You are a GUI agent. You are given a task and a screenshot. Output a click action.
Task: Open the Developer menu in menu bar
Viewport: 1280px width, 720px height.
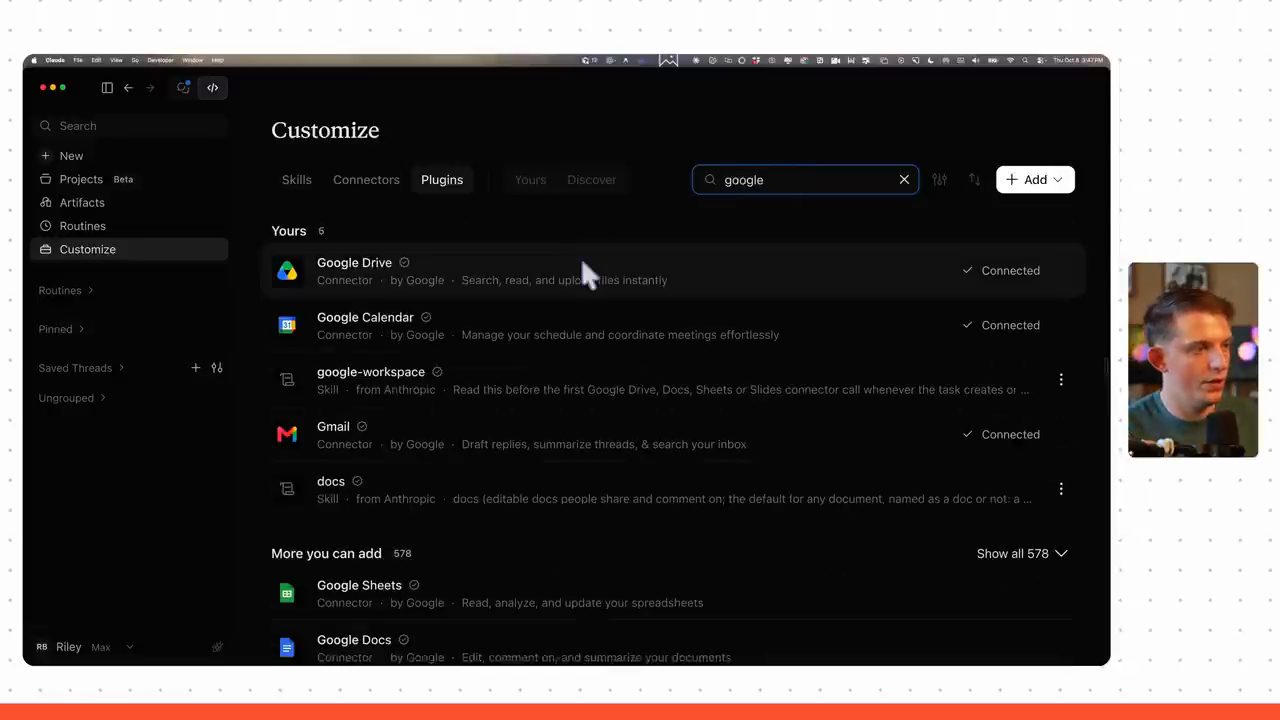160,60
